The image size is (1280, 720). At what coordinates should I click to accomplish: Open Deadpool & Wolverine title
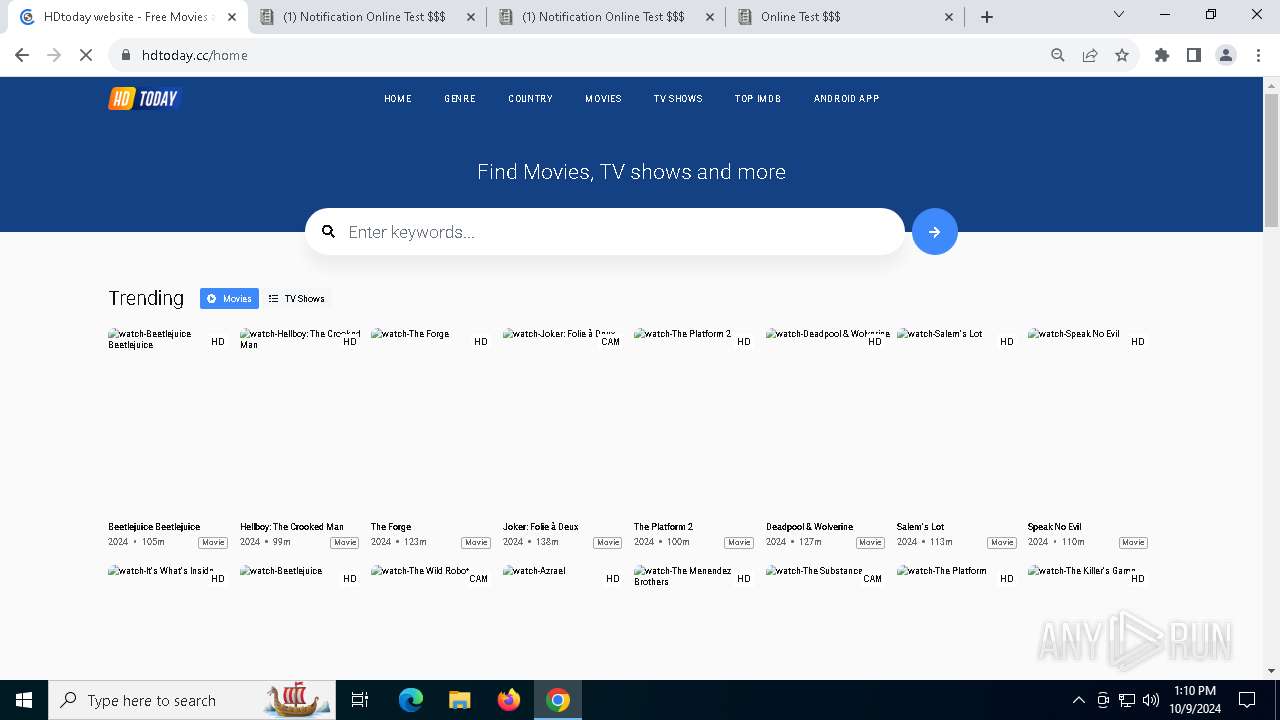(x=809, y=527)
